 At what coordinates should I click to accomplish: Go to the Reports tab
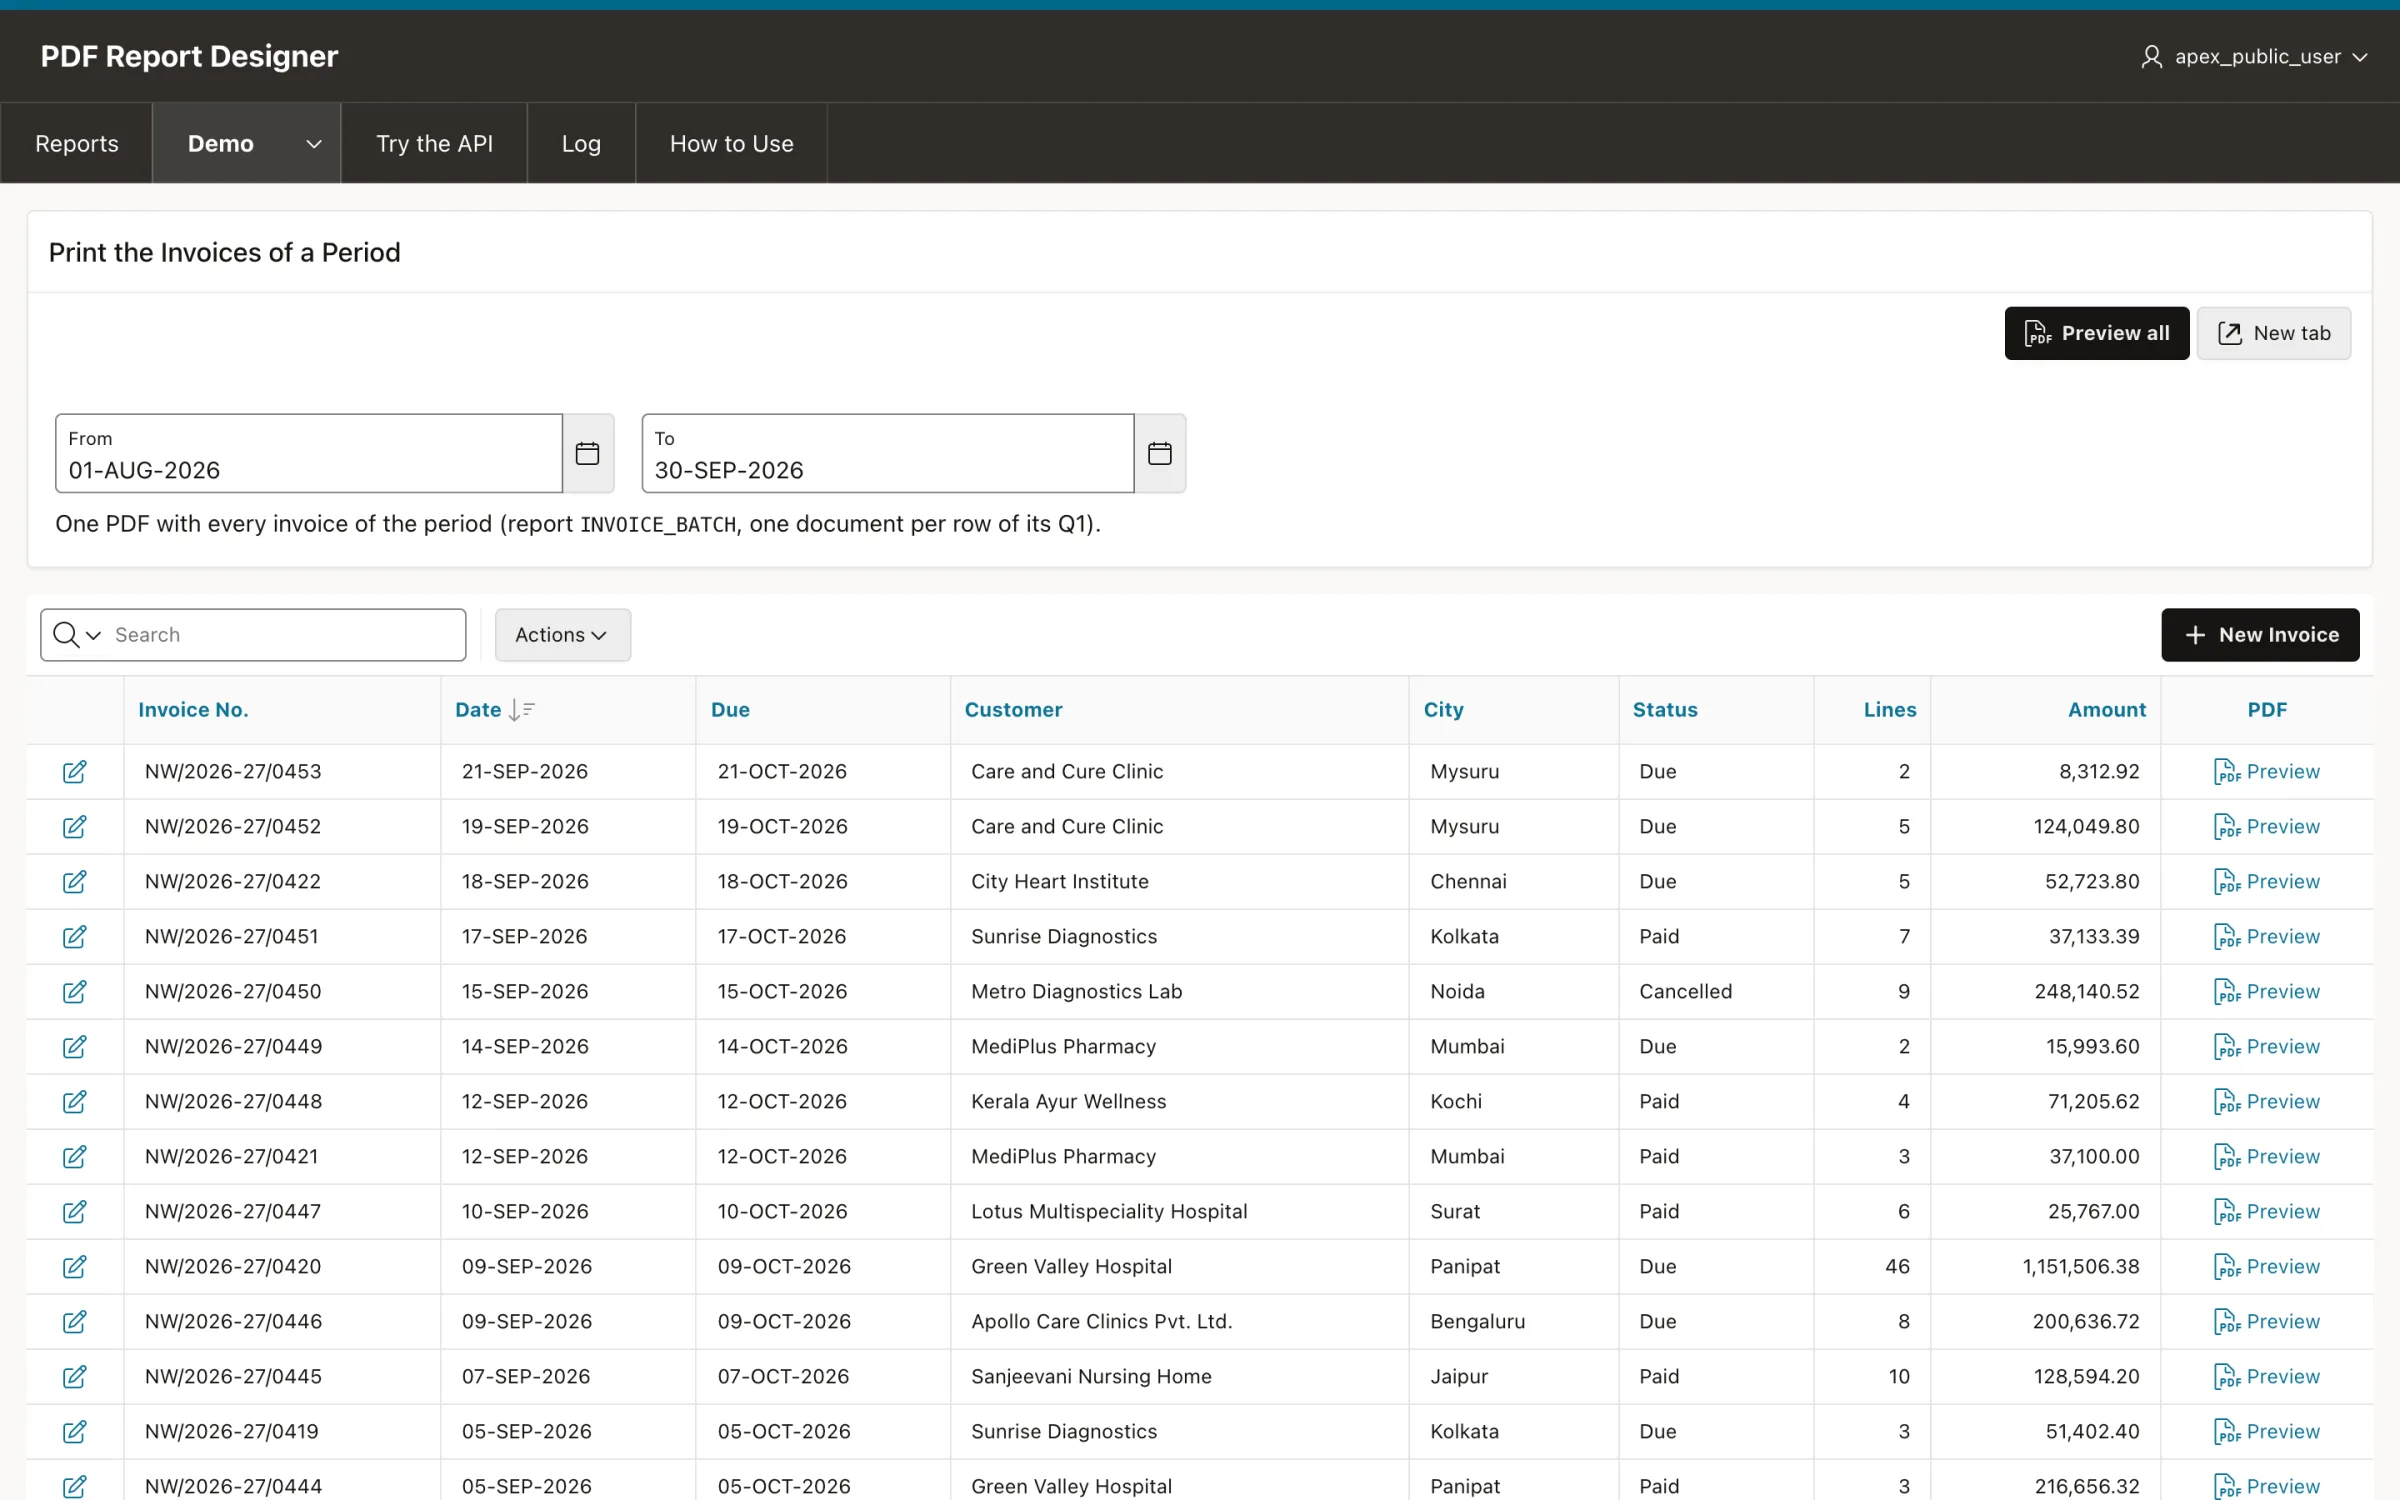[x=77, y=144]
